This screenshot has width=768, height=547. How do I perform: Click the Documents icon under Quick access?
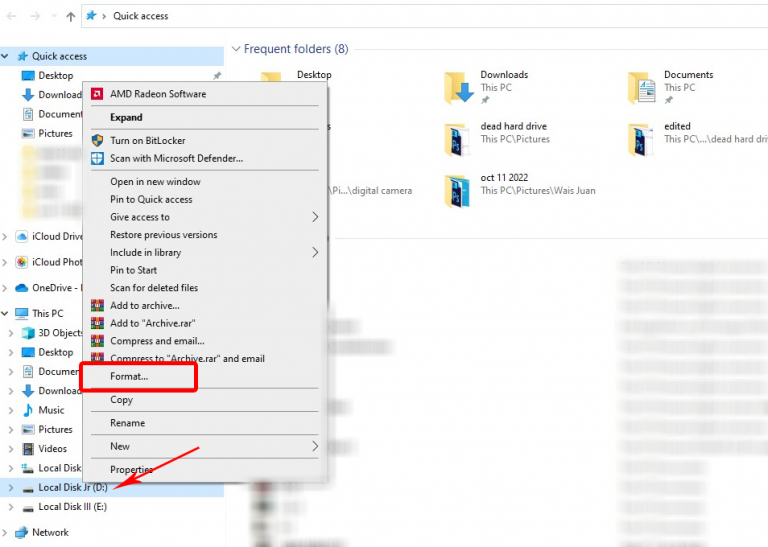[28, 114]
